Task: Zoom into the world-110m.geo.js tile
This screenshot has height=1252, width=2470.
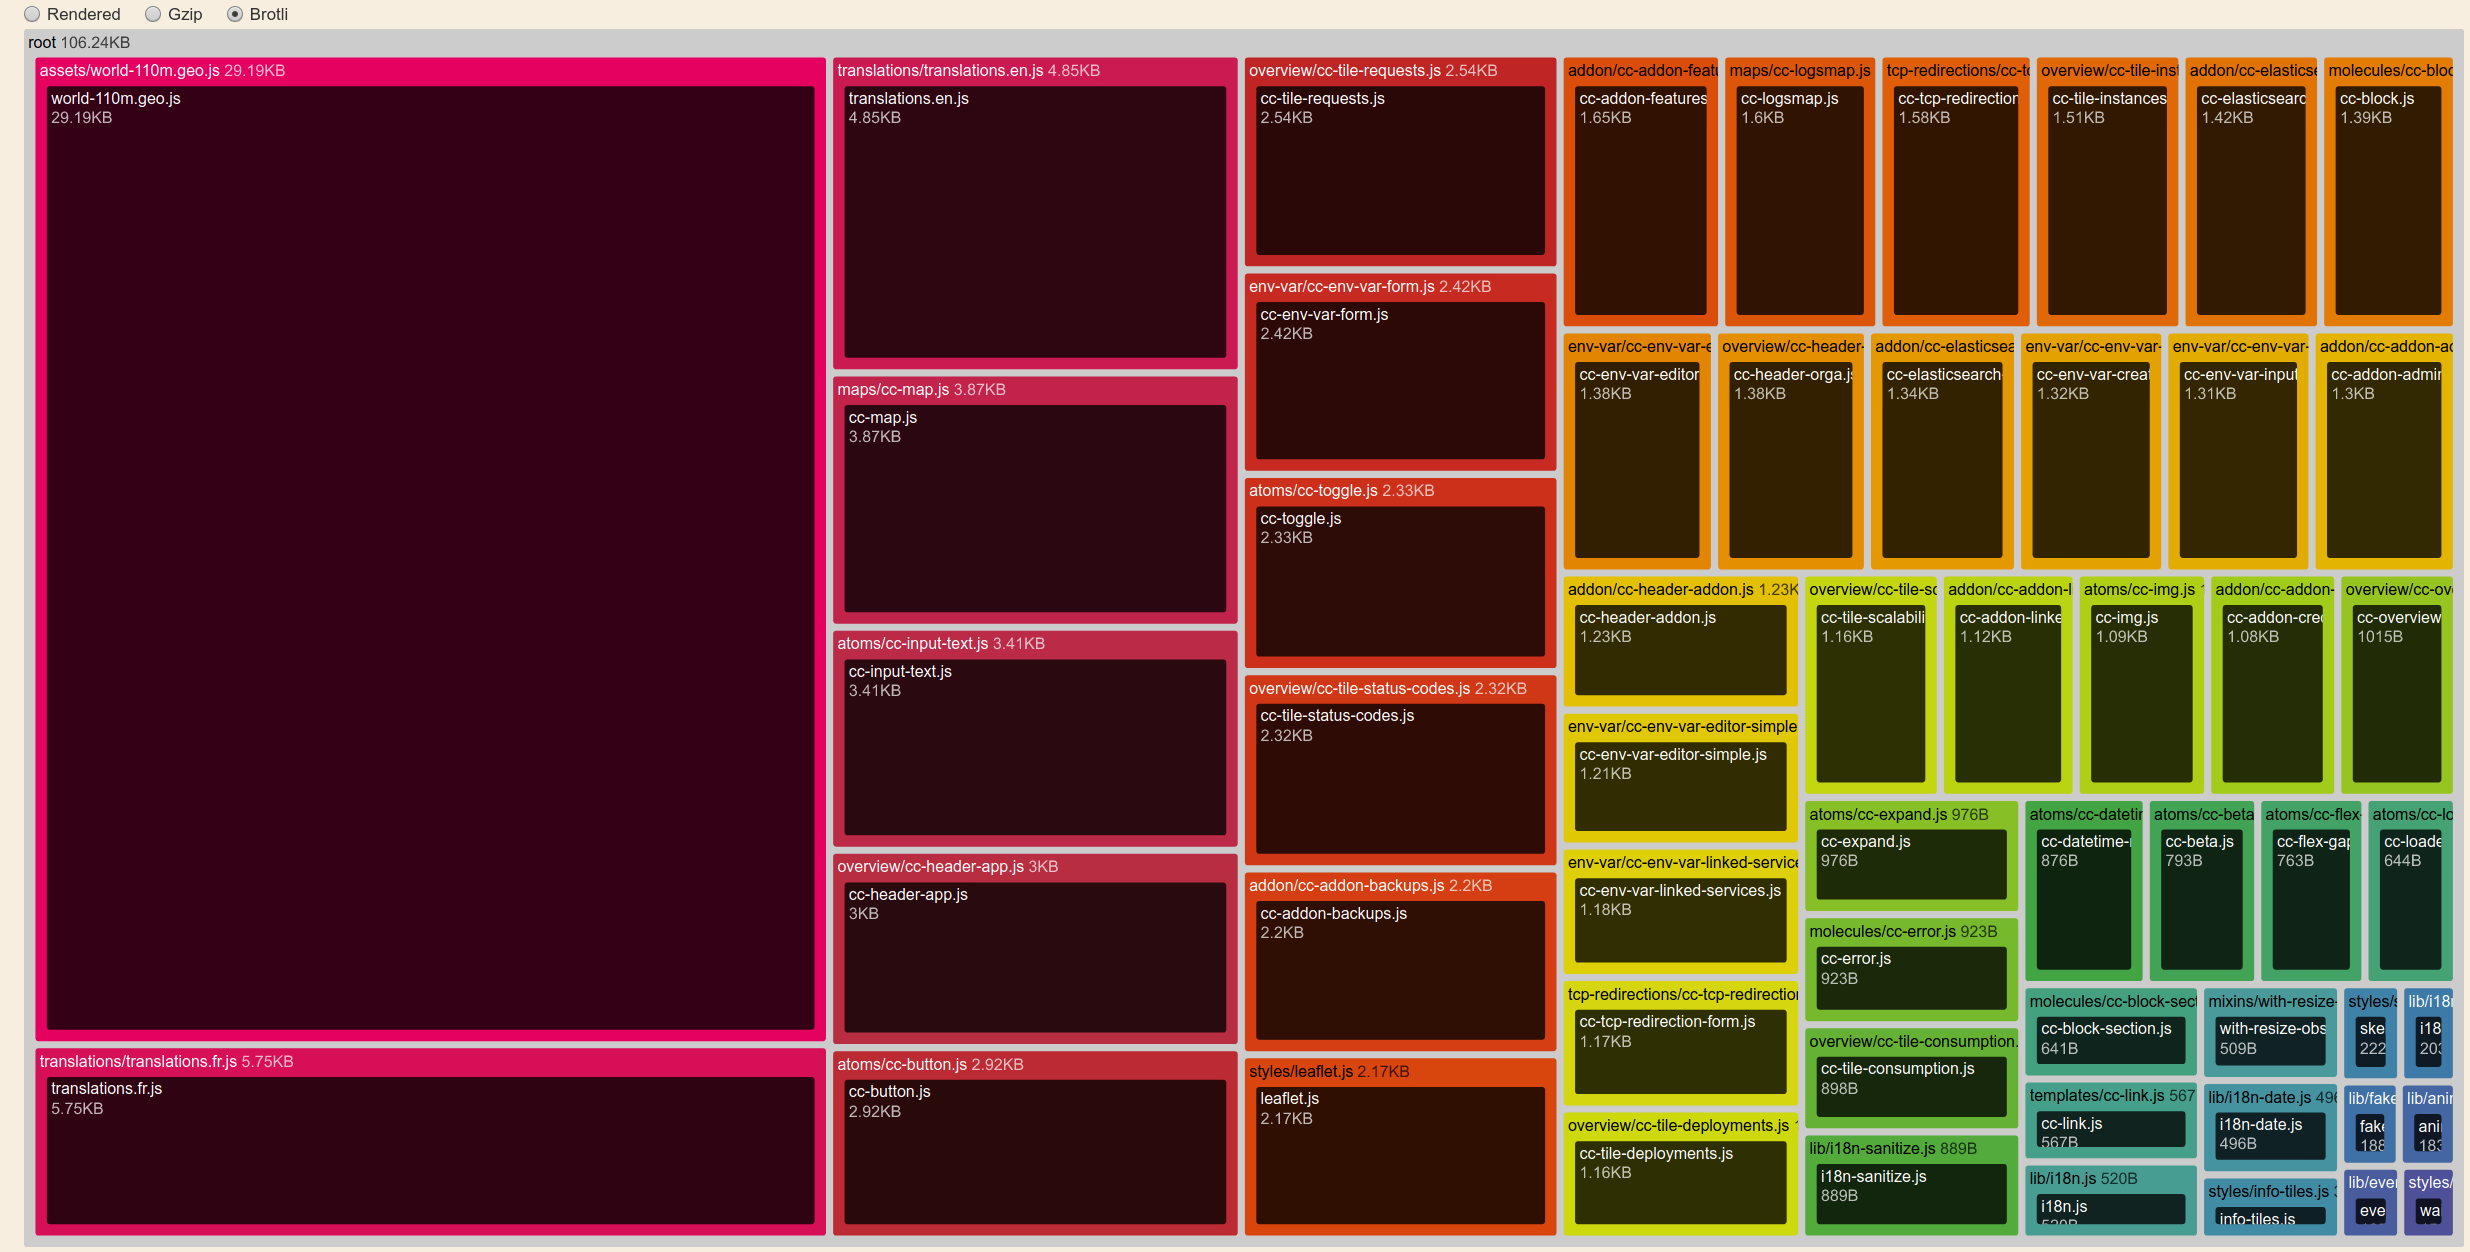Action: [430, 560]
